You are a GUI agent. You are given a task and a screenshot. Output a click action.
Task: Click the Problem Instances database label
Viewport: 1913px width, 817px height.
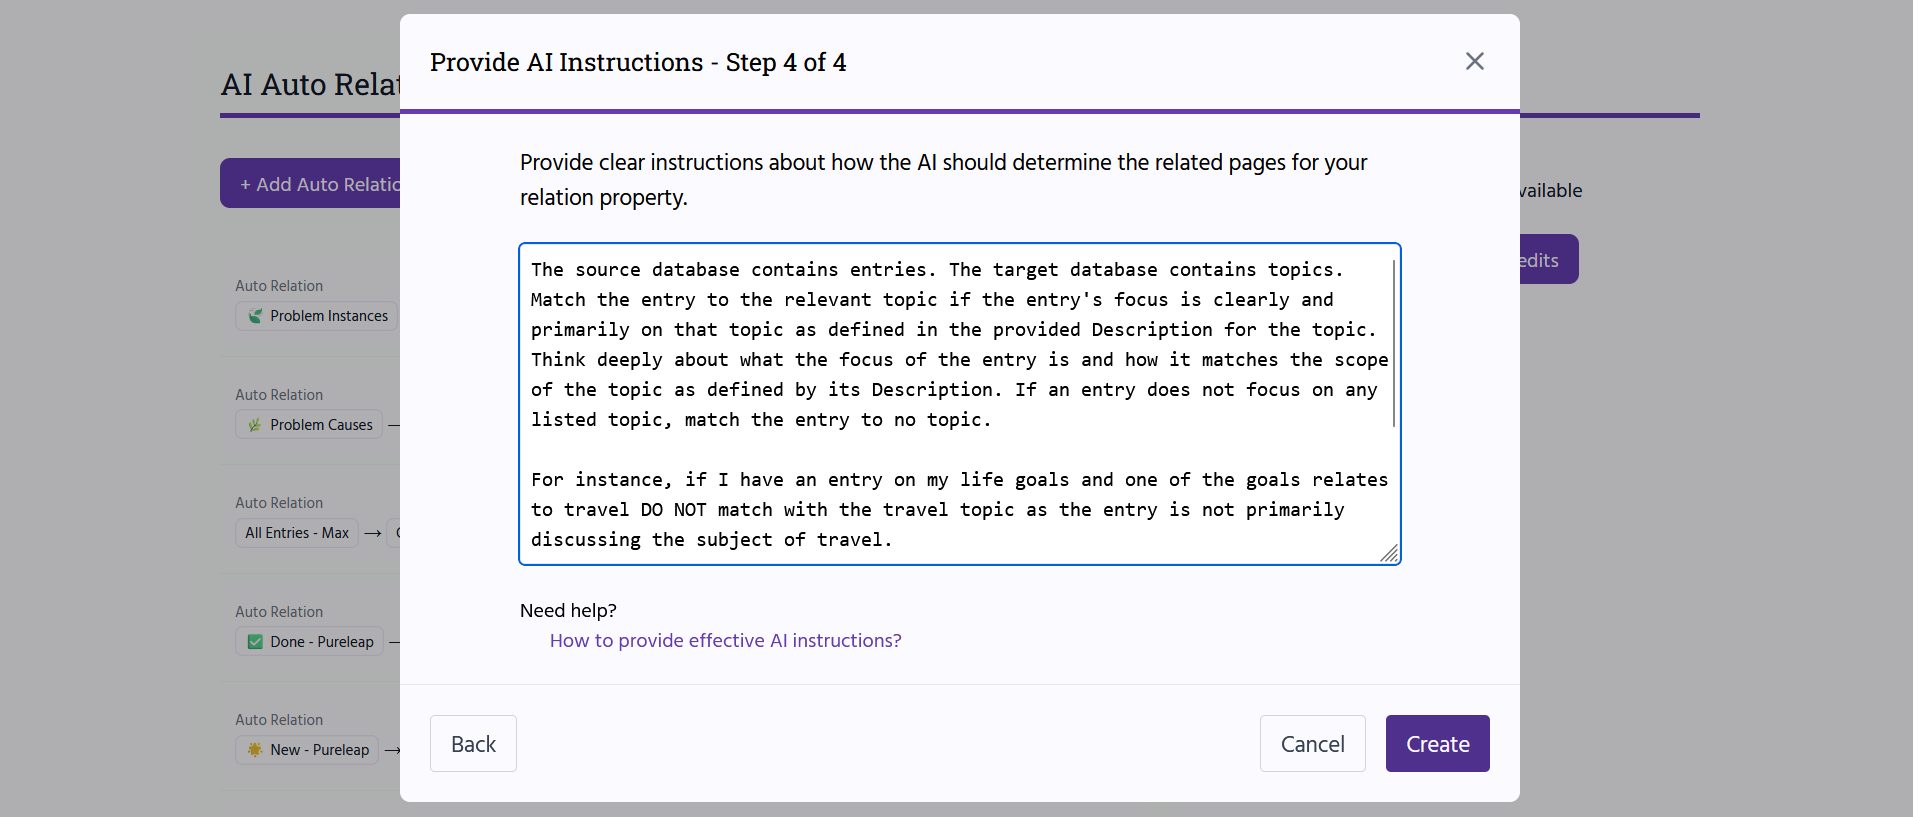coord(329,316)
